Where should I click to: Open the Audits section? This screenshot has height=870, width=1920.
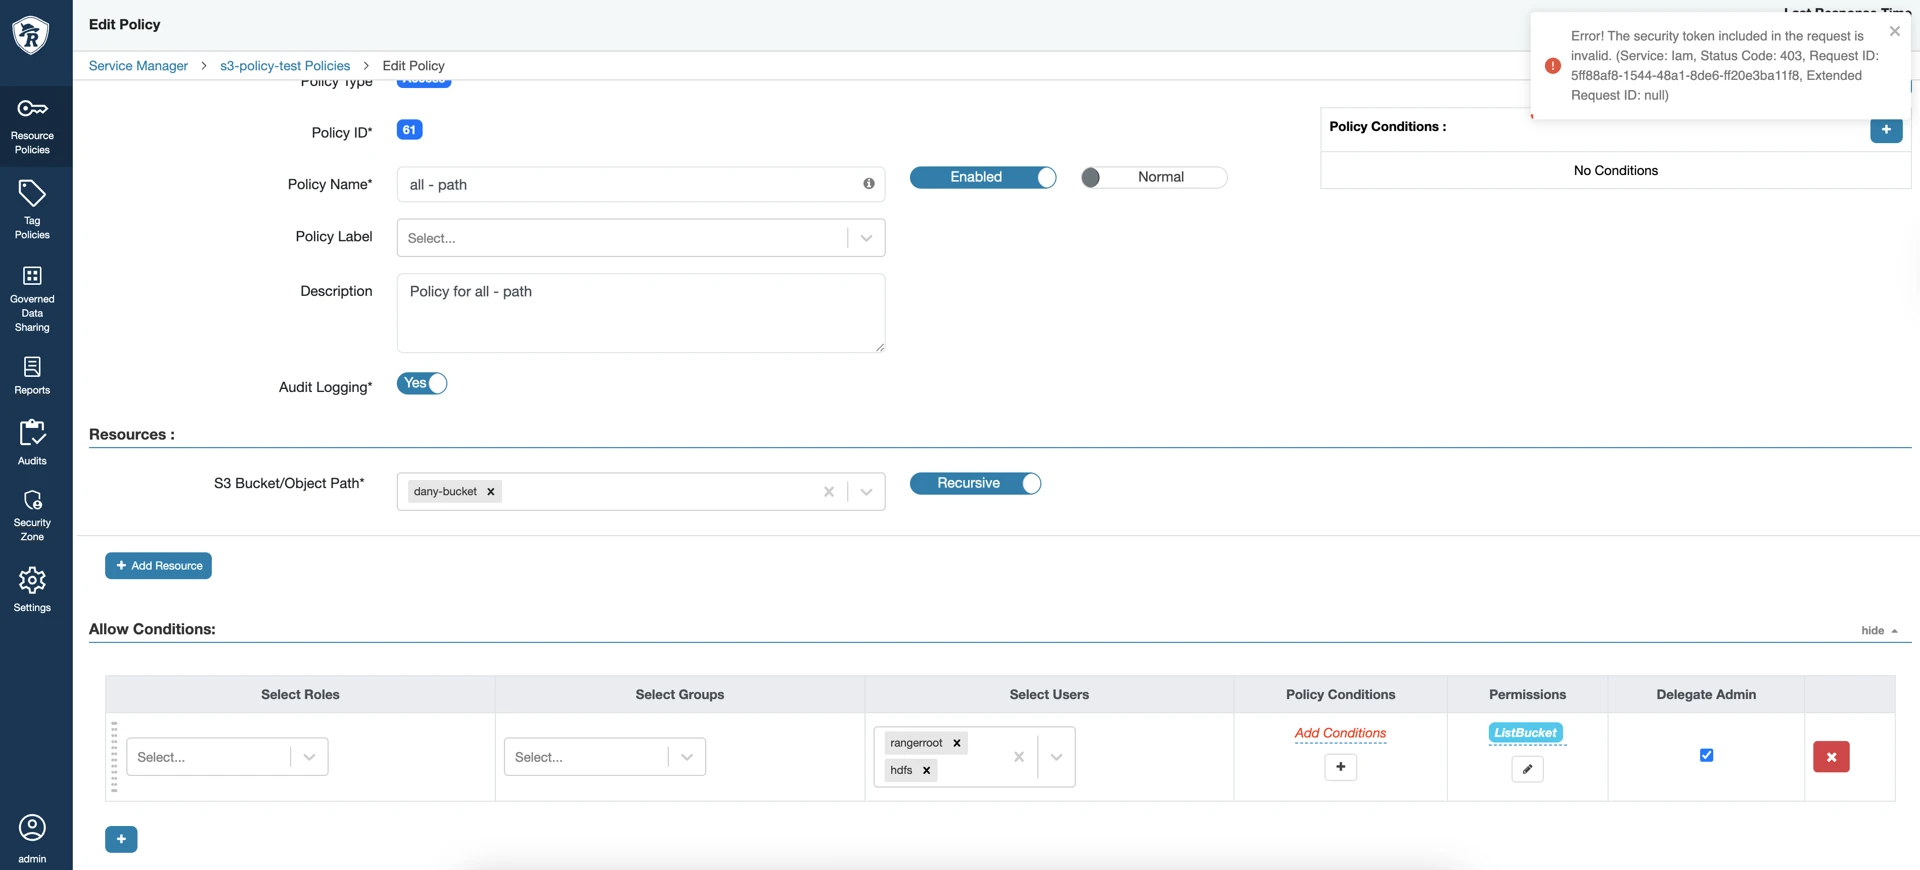pyautogui.click(x=32, y=442)
